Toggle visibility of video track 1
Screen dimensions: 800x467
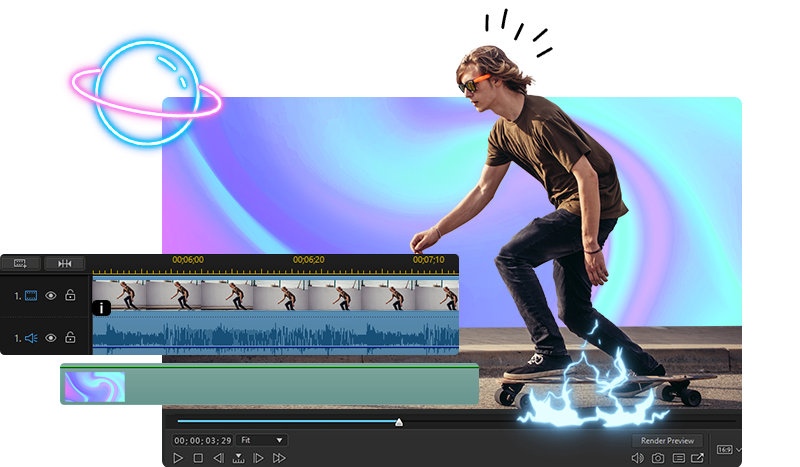tap(50, 295)
